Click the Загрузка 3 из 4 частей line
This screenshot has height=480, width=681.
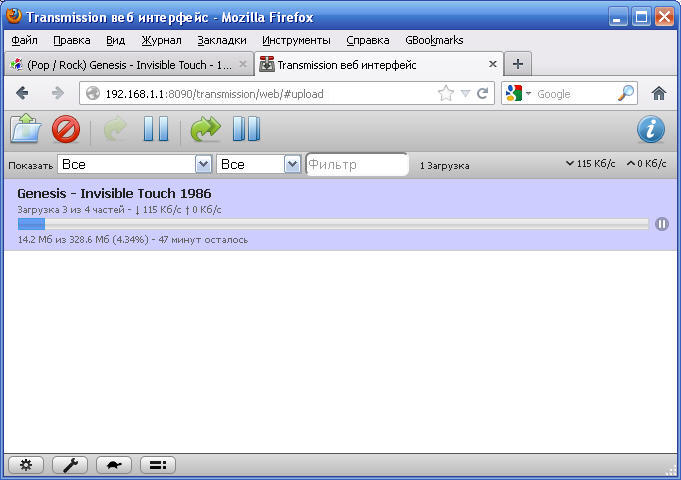(119, 210)
